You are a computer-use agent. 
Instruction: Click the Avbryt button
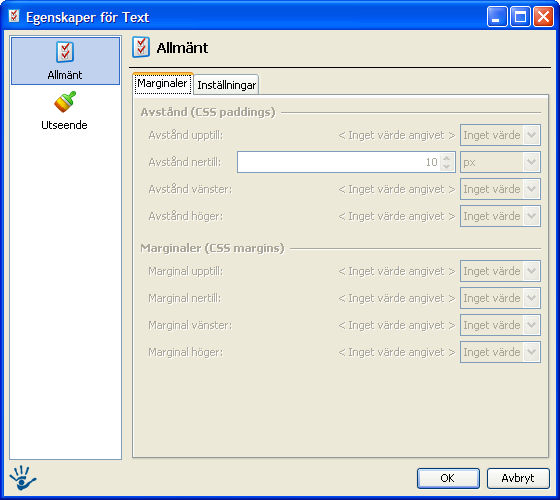point(518,478)
